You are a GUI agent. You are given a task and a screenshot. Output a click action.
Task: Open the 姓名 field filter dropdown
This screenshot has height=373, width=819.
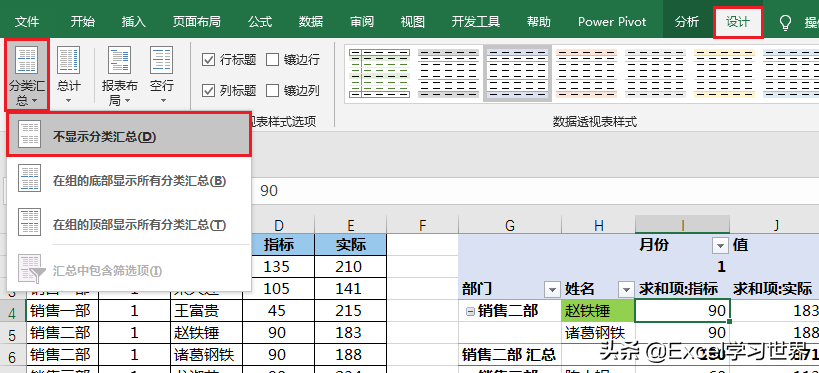point(625,288)
